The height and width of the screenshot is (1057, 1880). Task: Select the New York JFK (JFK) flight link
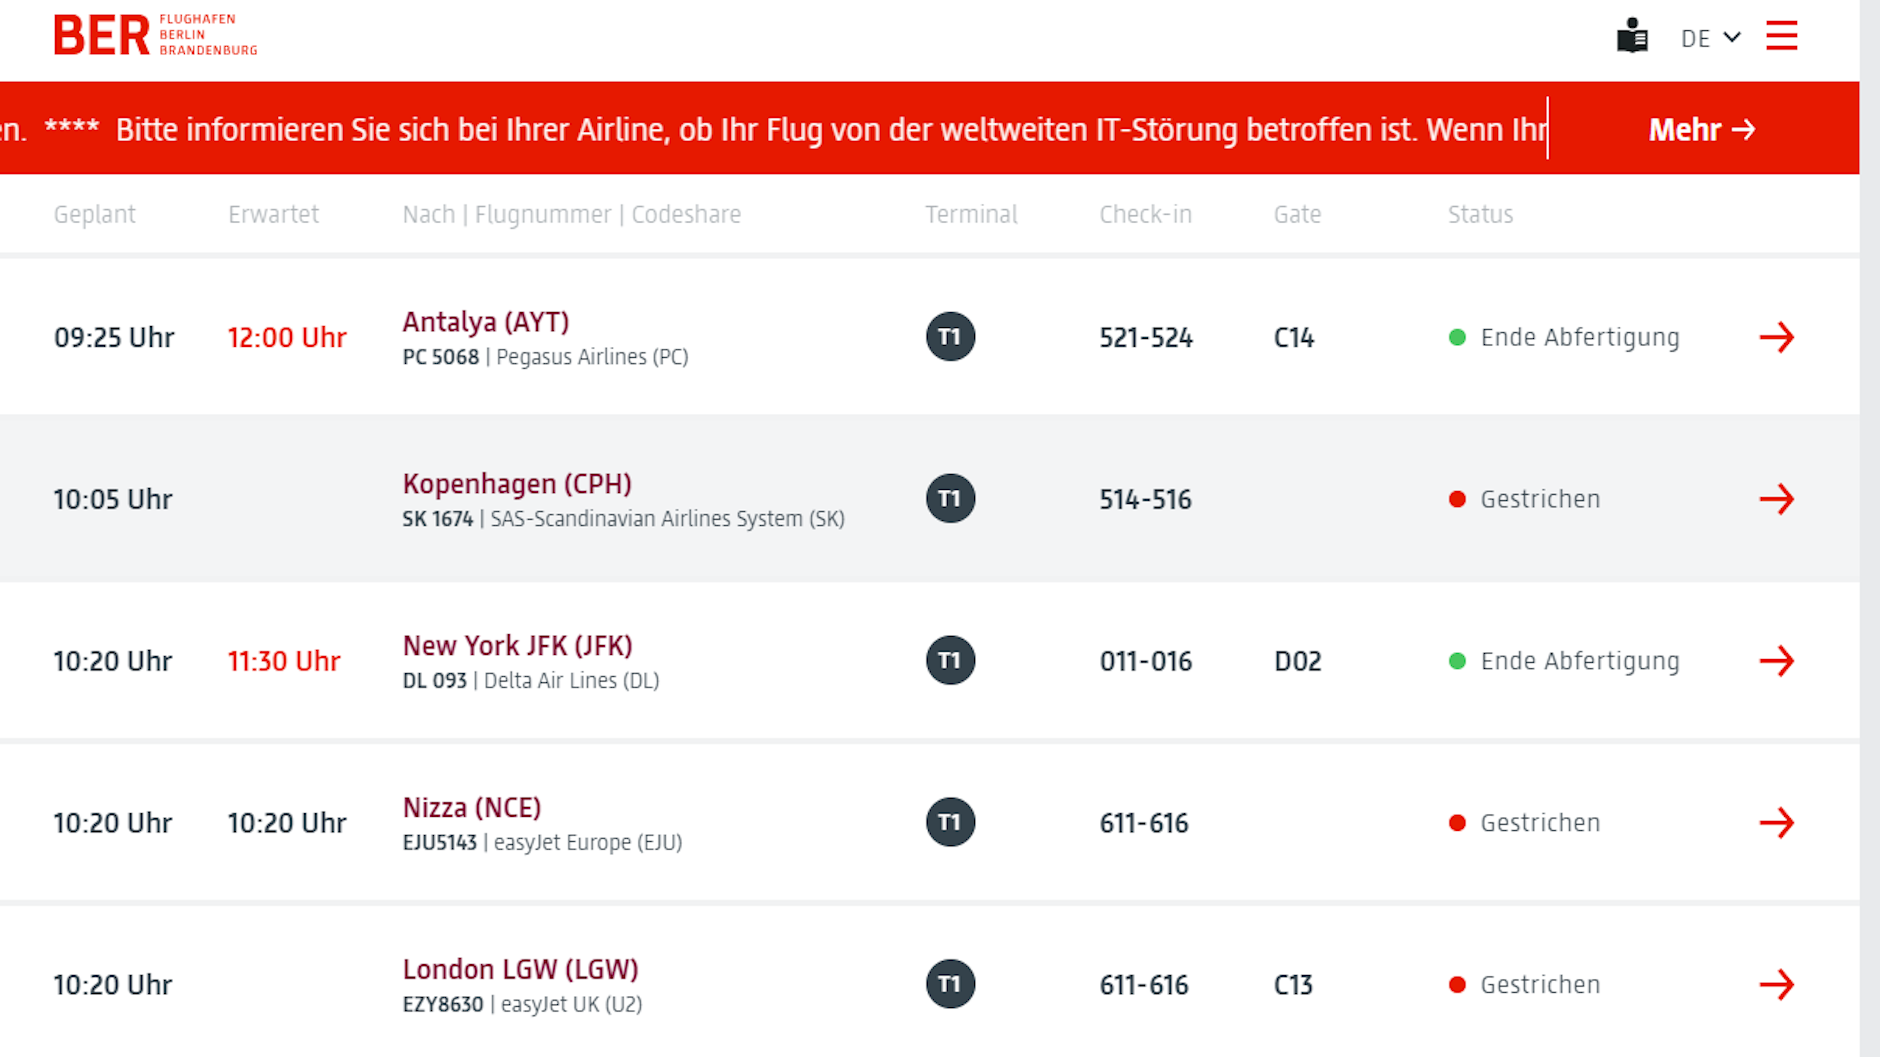coord(517,646)
